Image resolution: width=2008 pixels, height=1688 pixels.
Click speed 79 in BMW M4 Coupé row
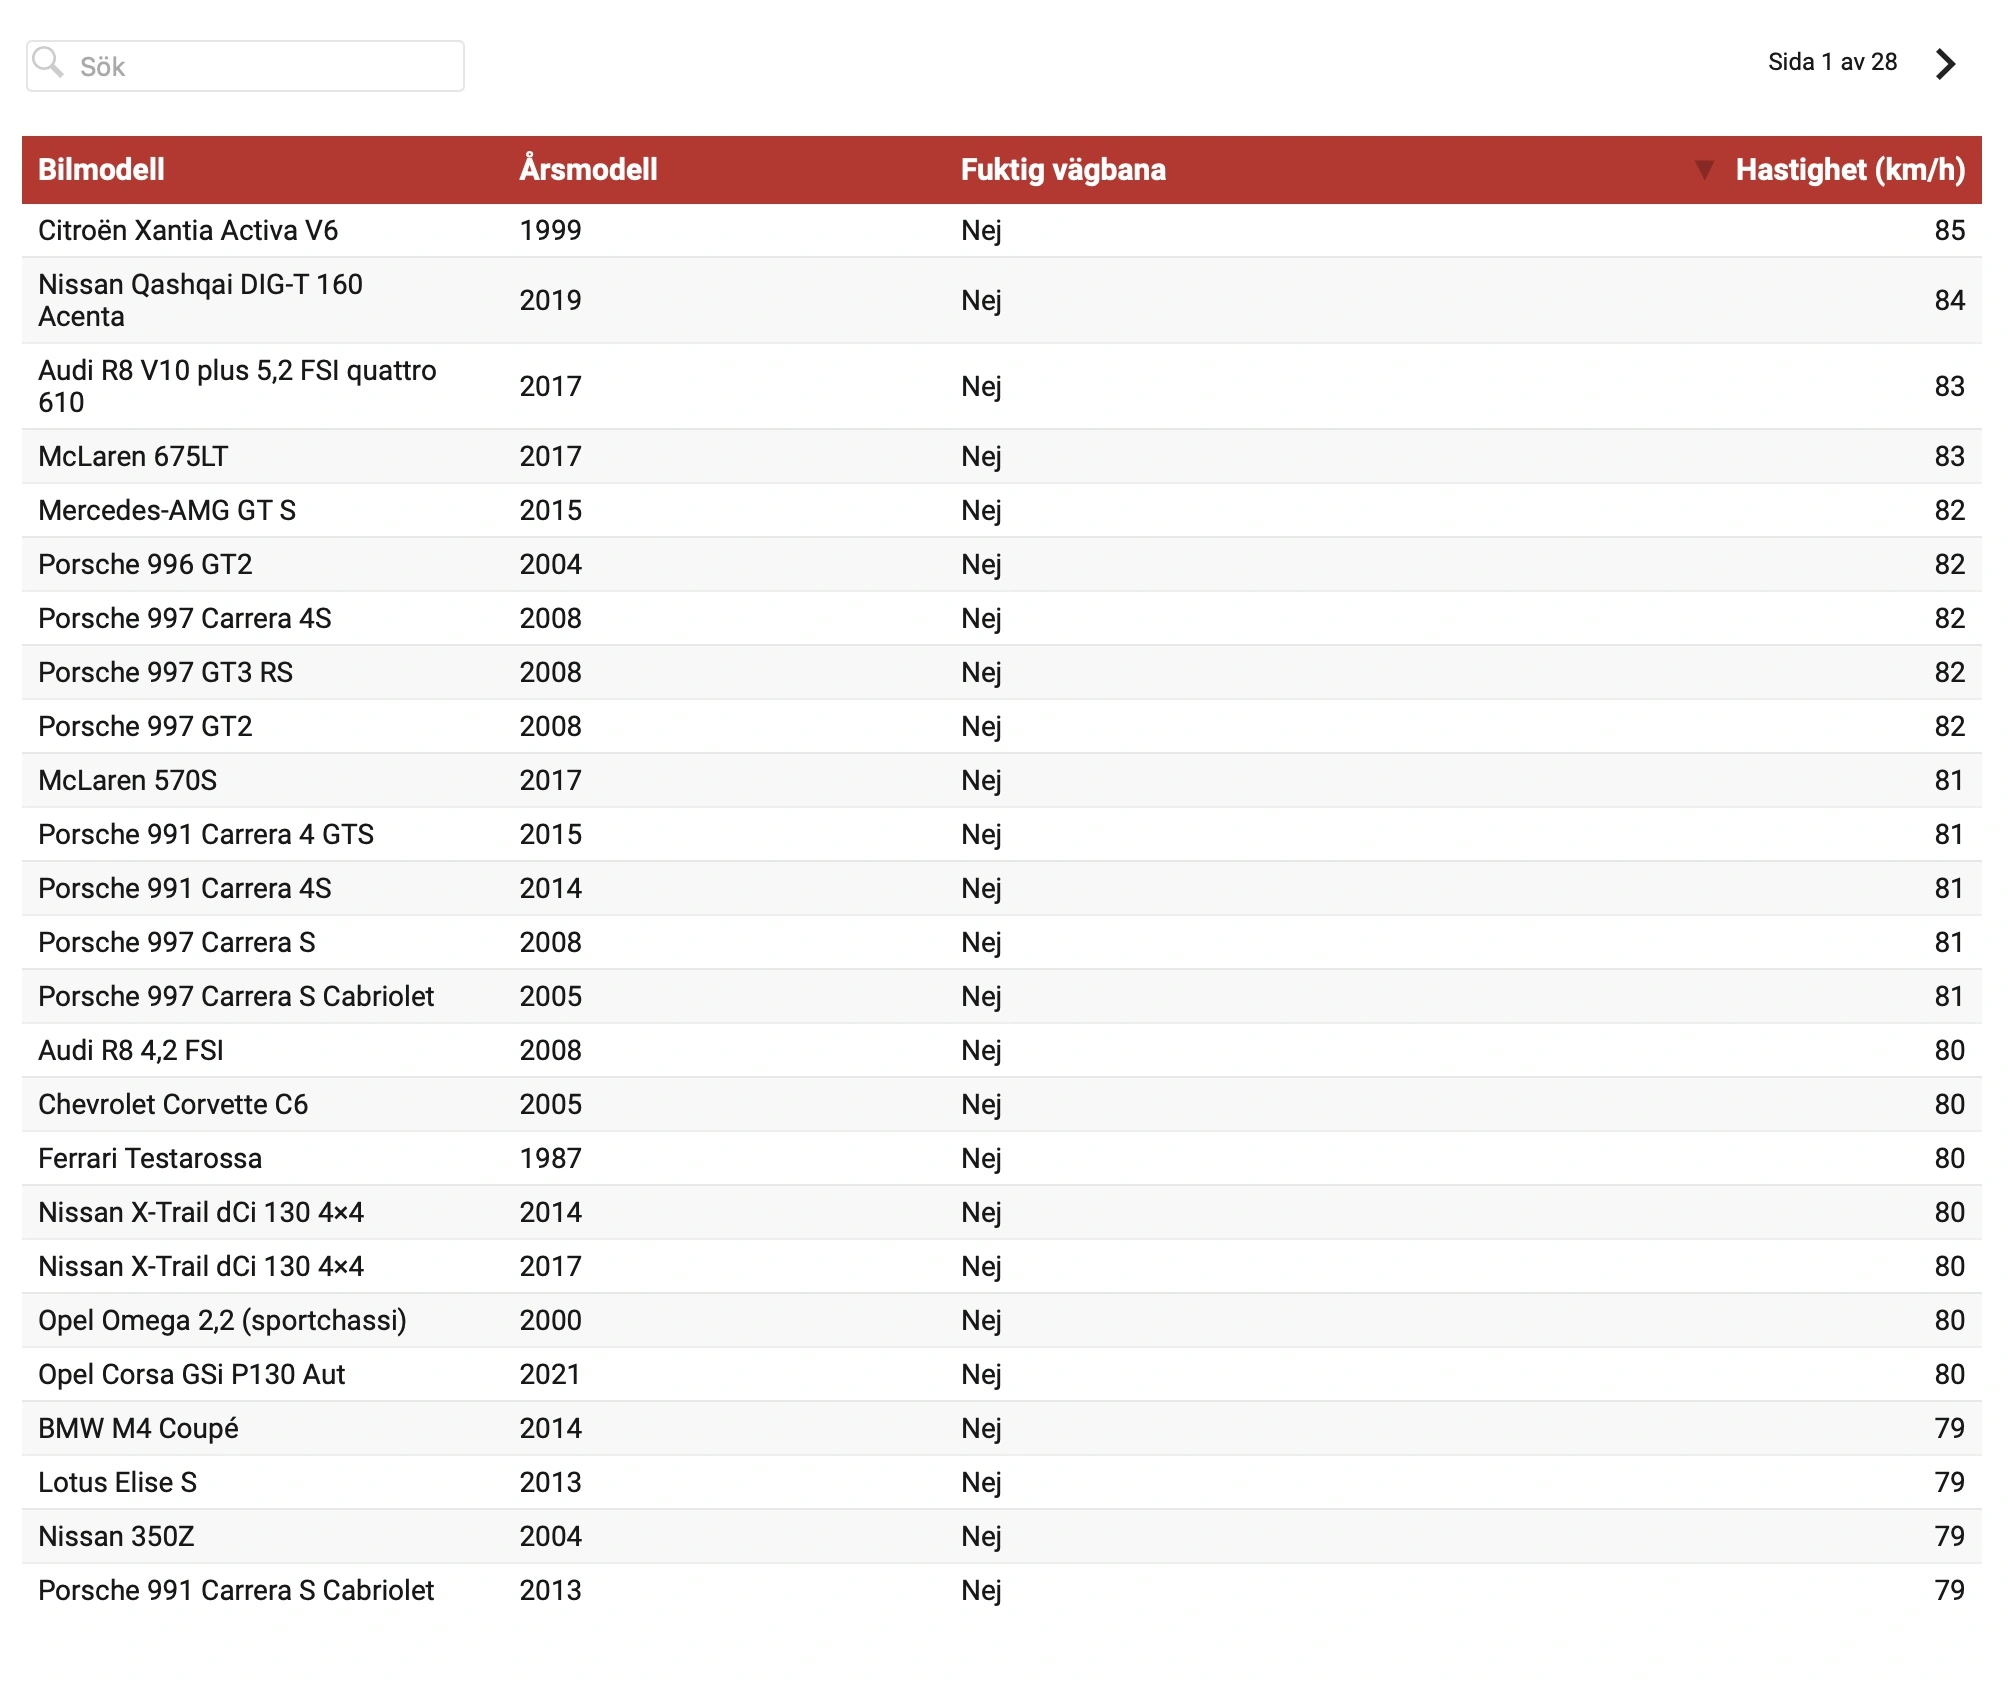(x=1949, y=1429)
